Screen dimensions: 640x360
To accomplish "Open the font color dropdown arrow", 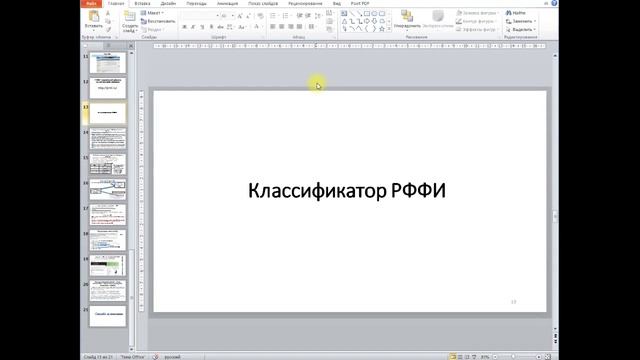I will 261,27.
